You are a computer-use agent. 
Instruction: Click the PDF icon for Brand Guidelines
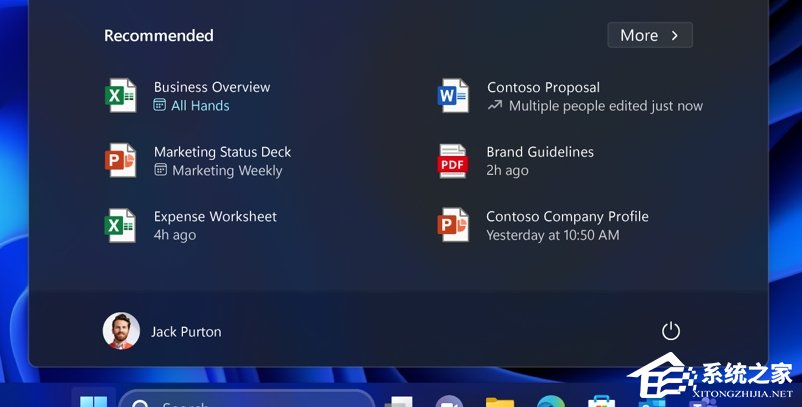point(453,161)
